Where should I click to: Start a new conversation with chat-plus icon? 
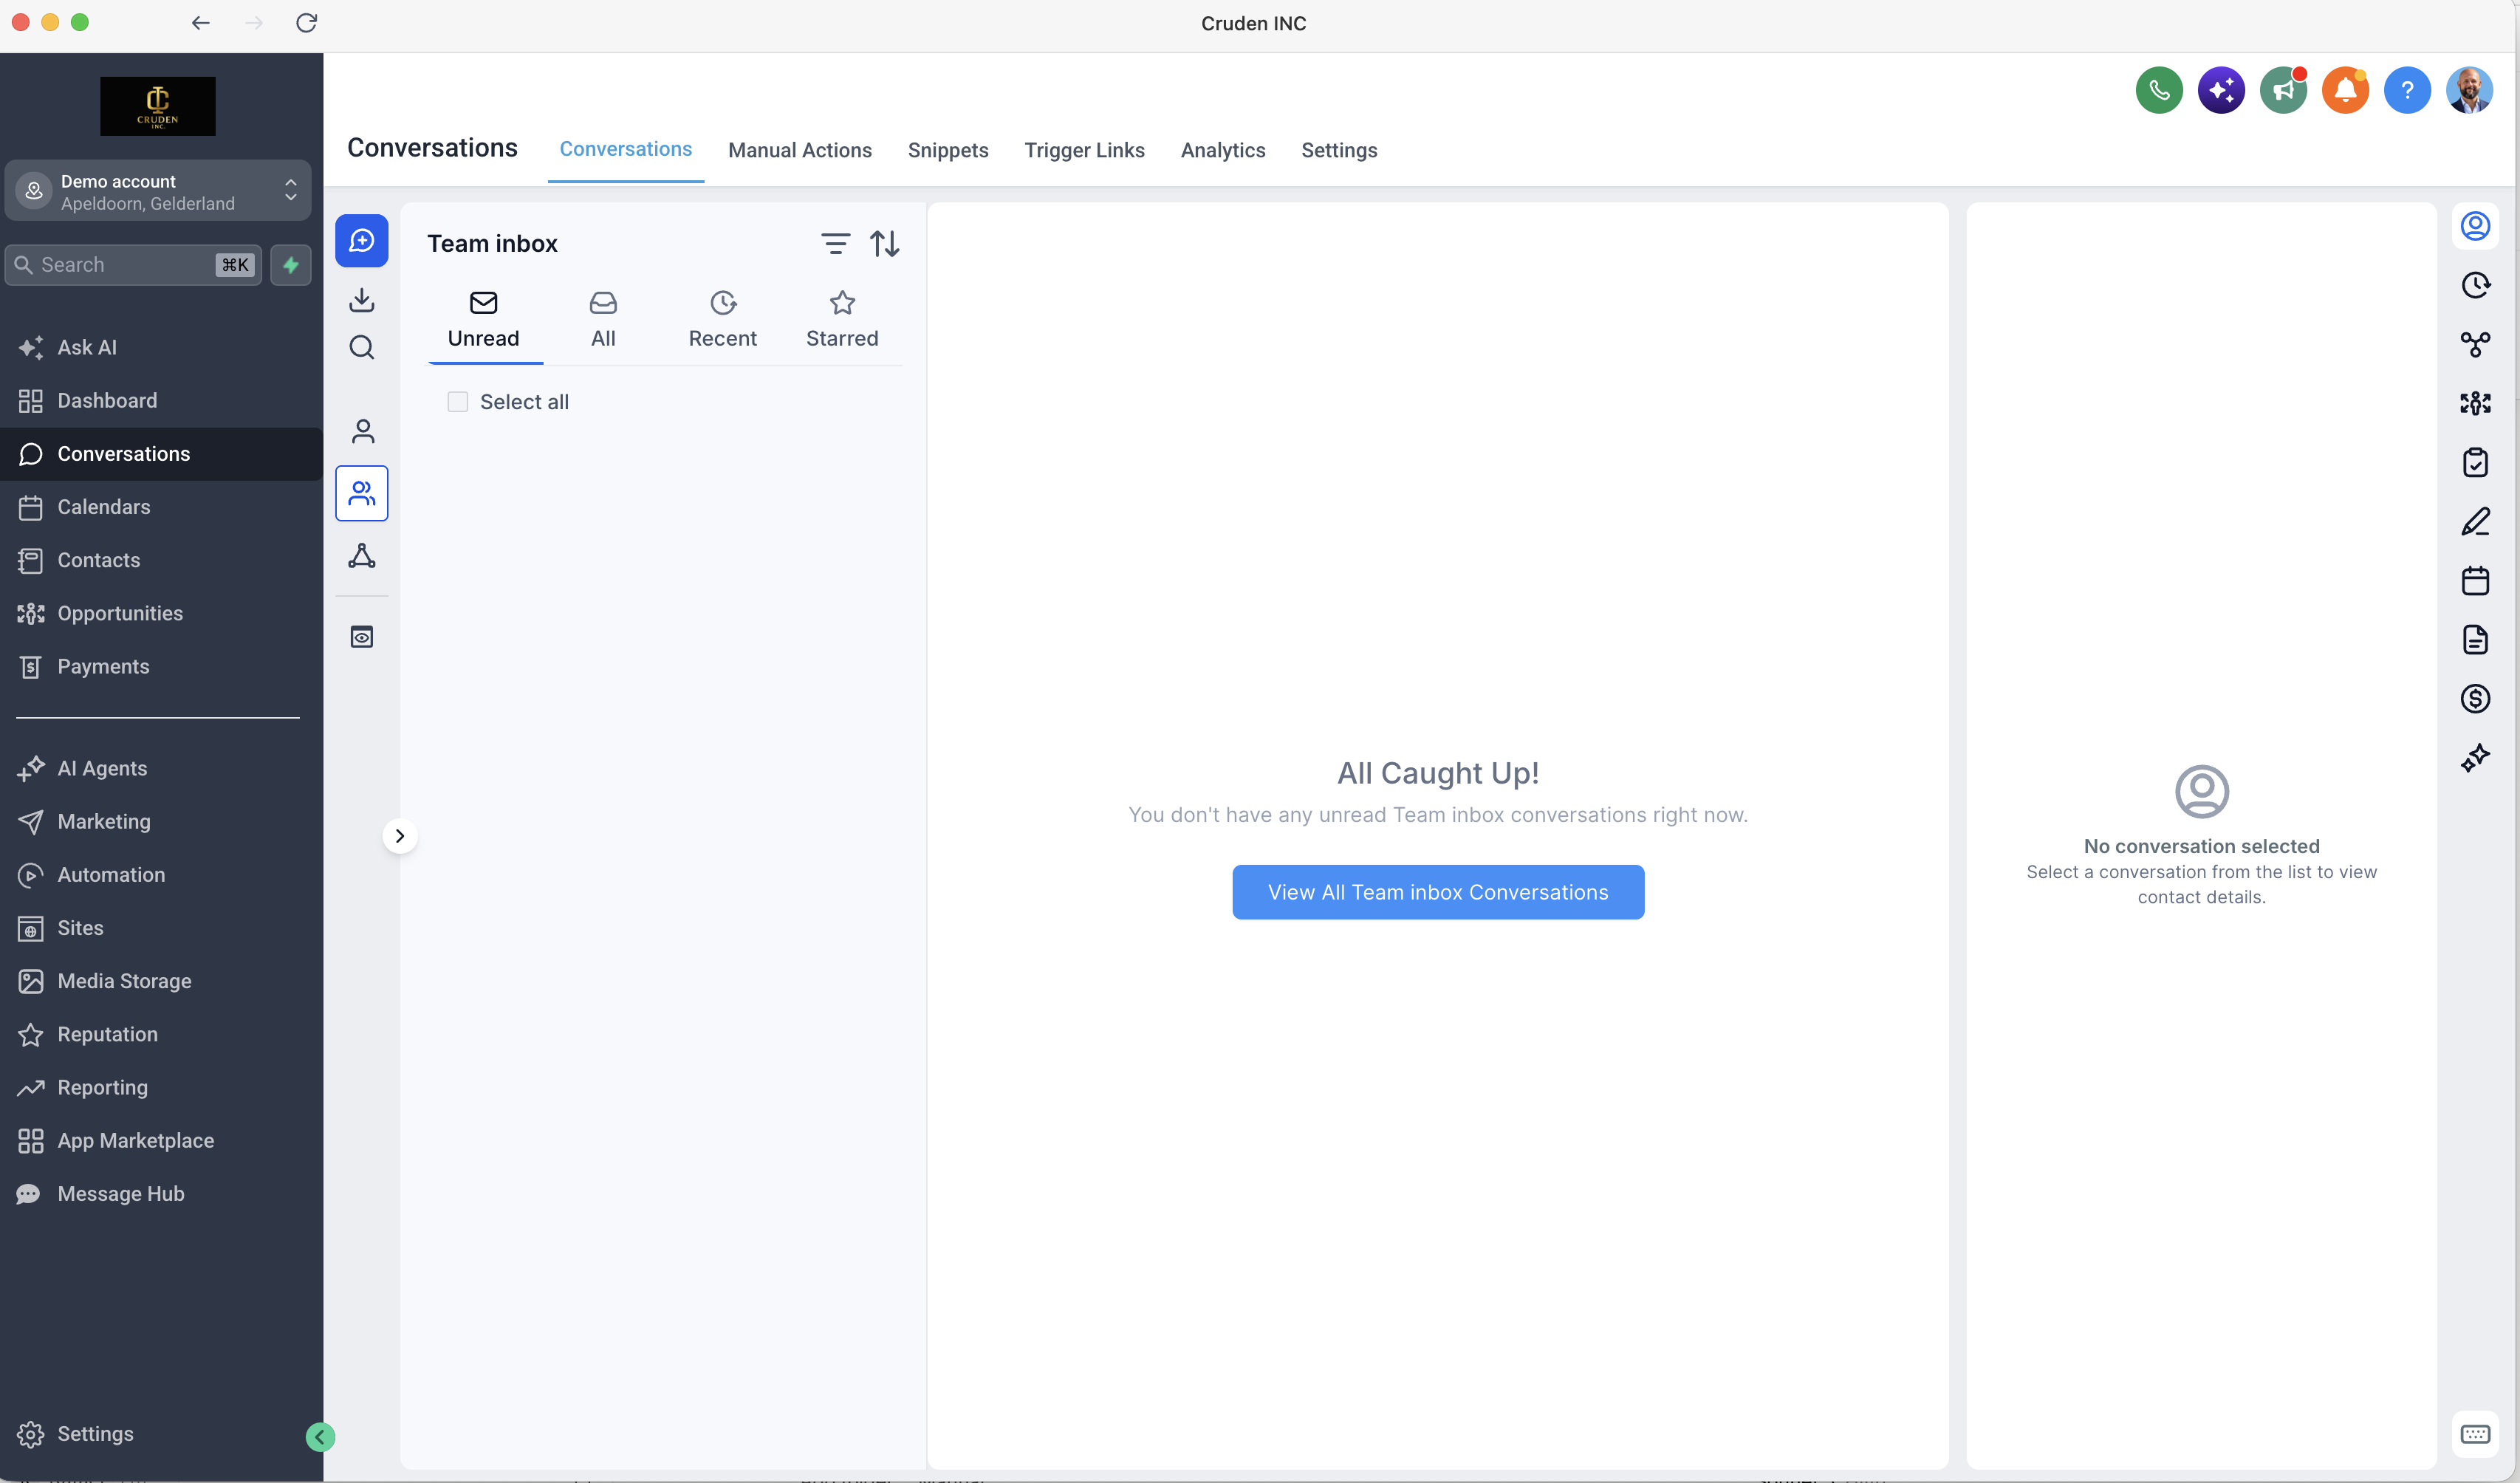point(362,241)
